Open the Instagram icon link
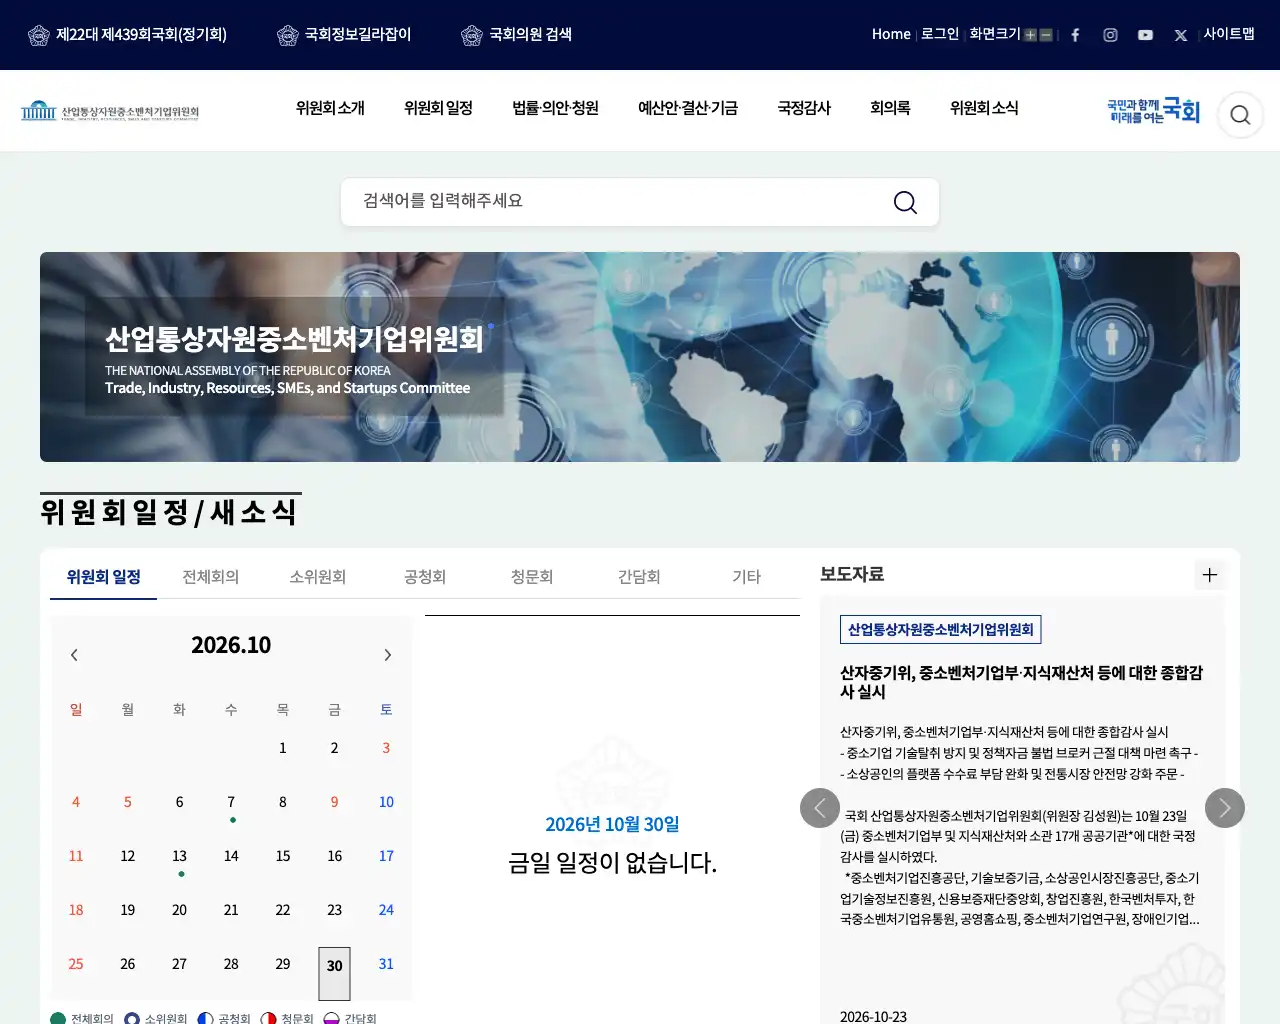 [1110, 35]
